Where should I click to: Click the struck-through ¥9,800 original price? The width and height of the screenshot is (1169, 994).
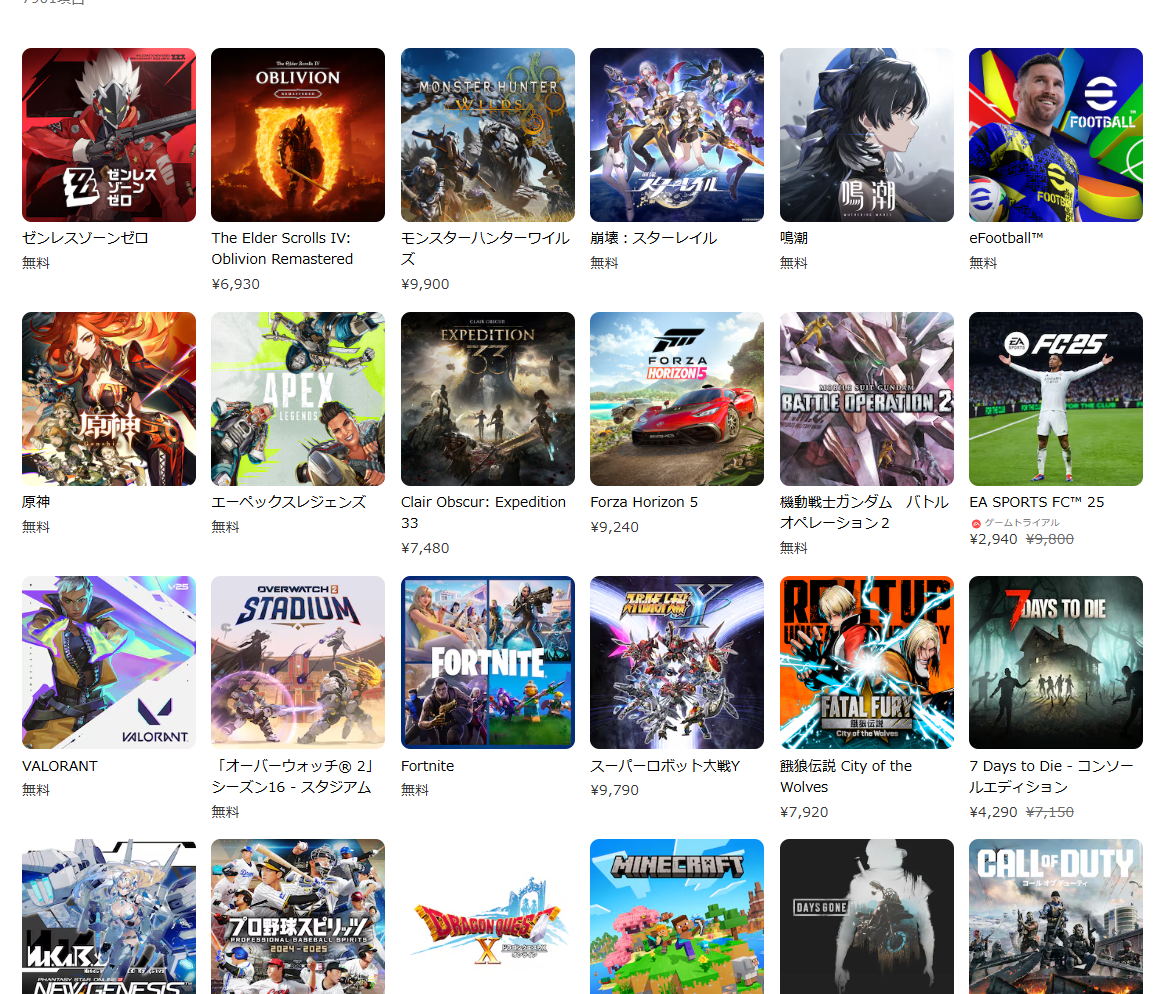click(1050, 539)
